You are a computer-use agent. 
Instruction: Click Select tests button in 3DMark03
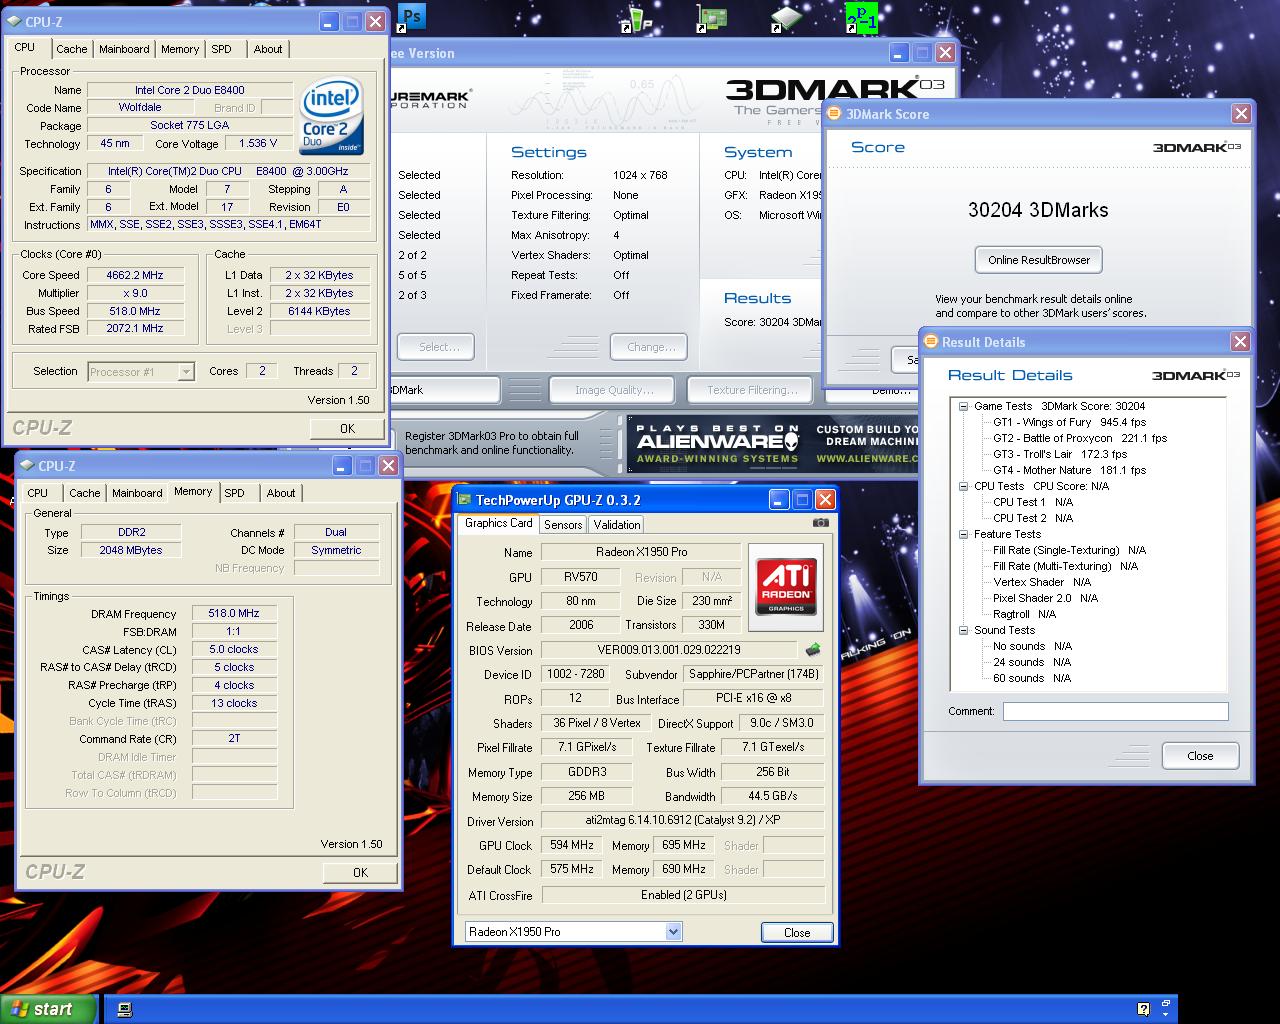(436, 347)
